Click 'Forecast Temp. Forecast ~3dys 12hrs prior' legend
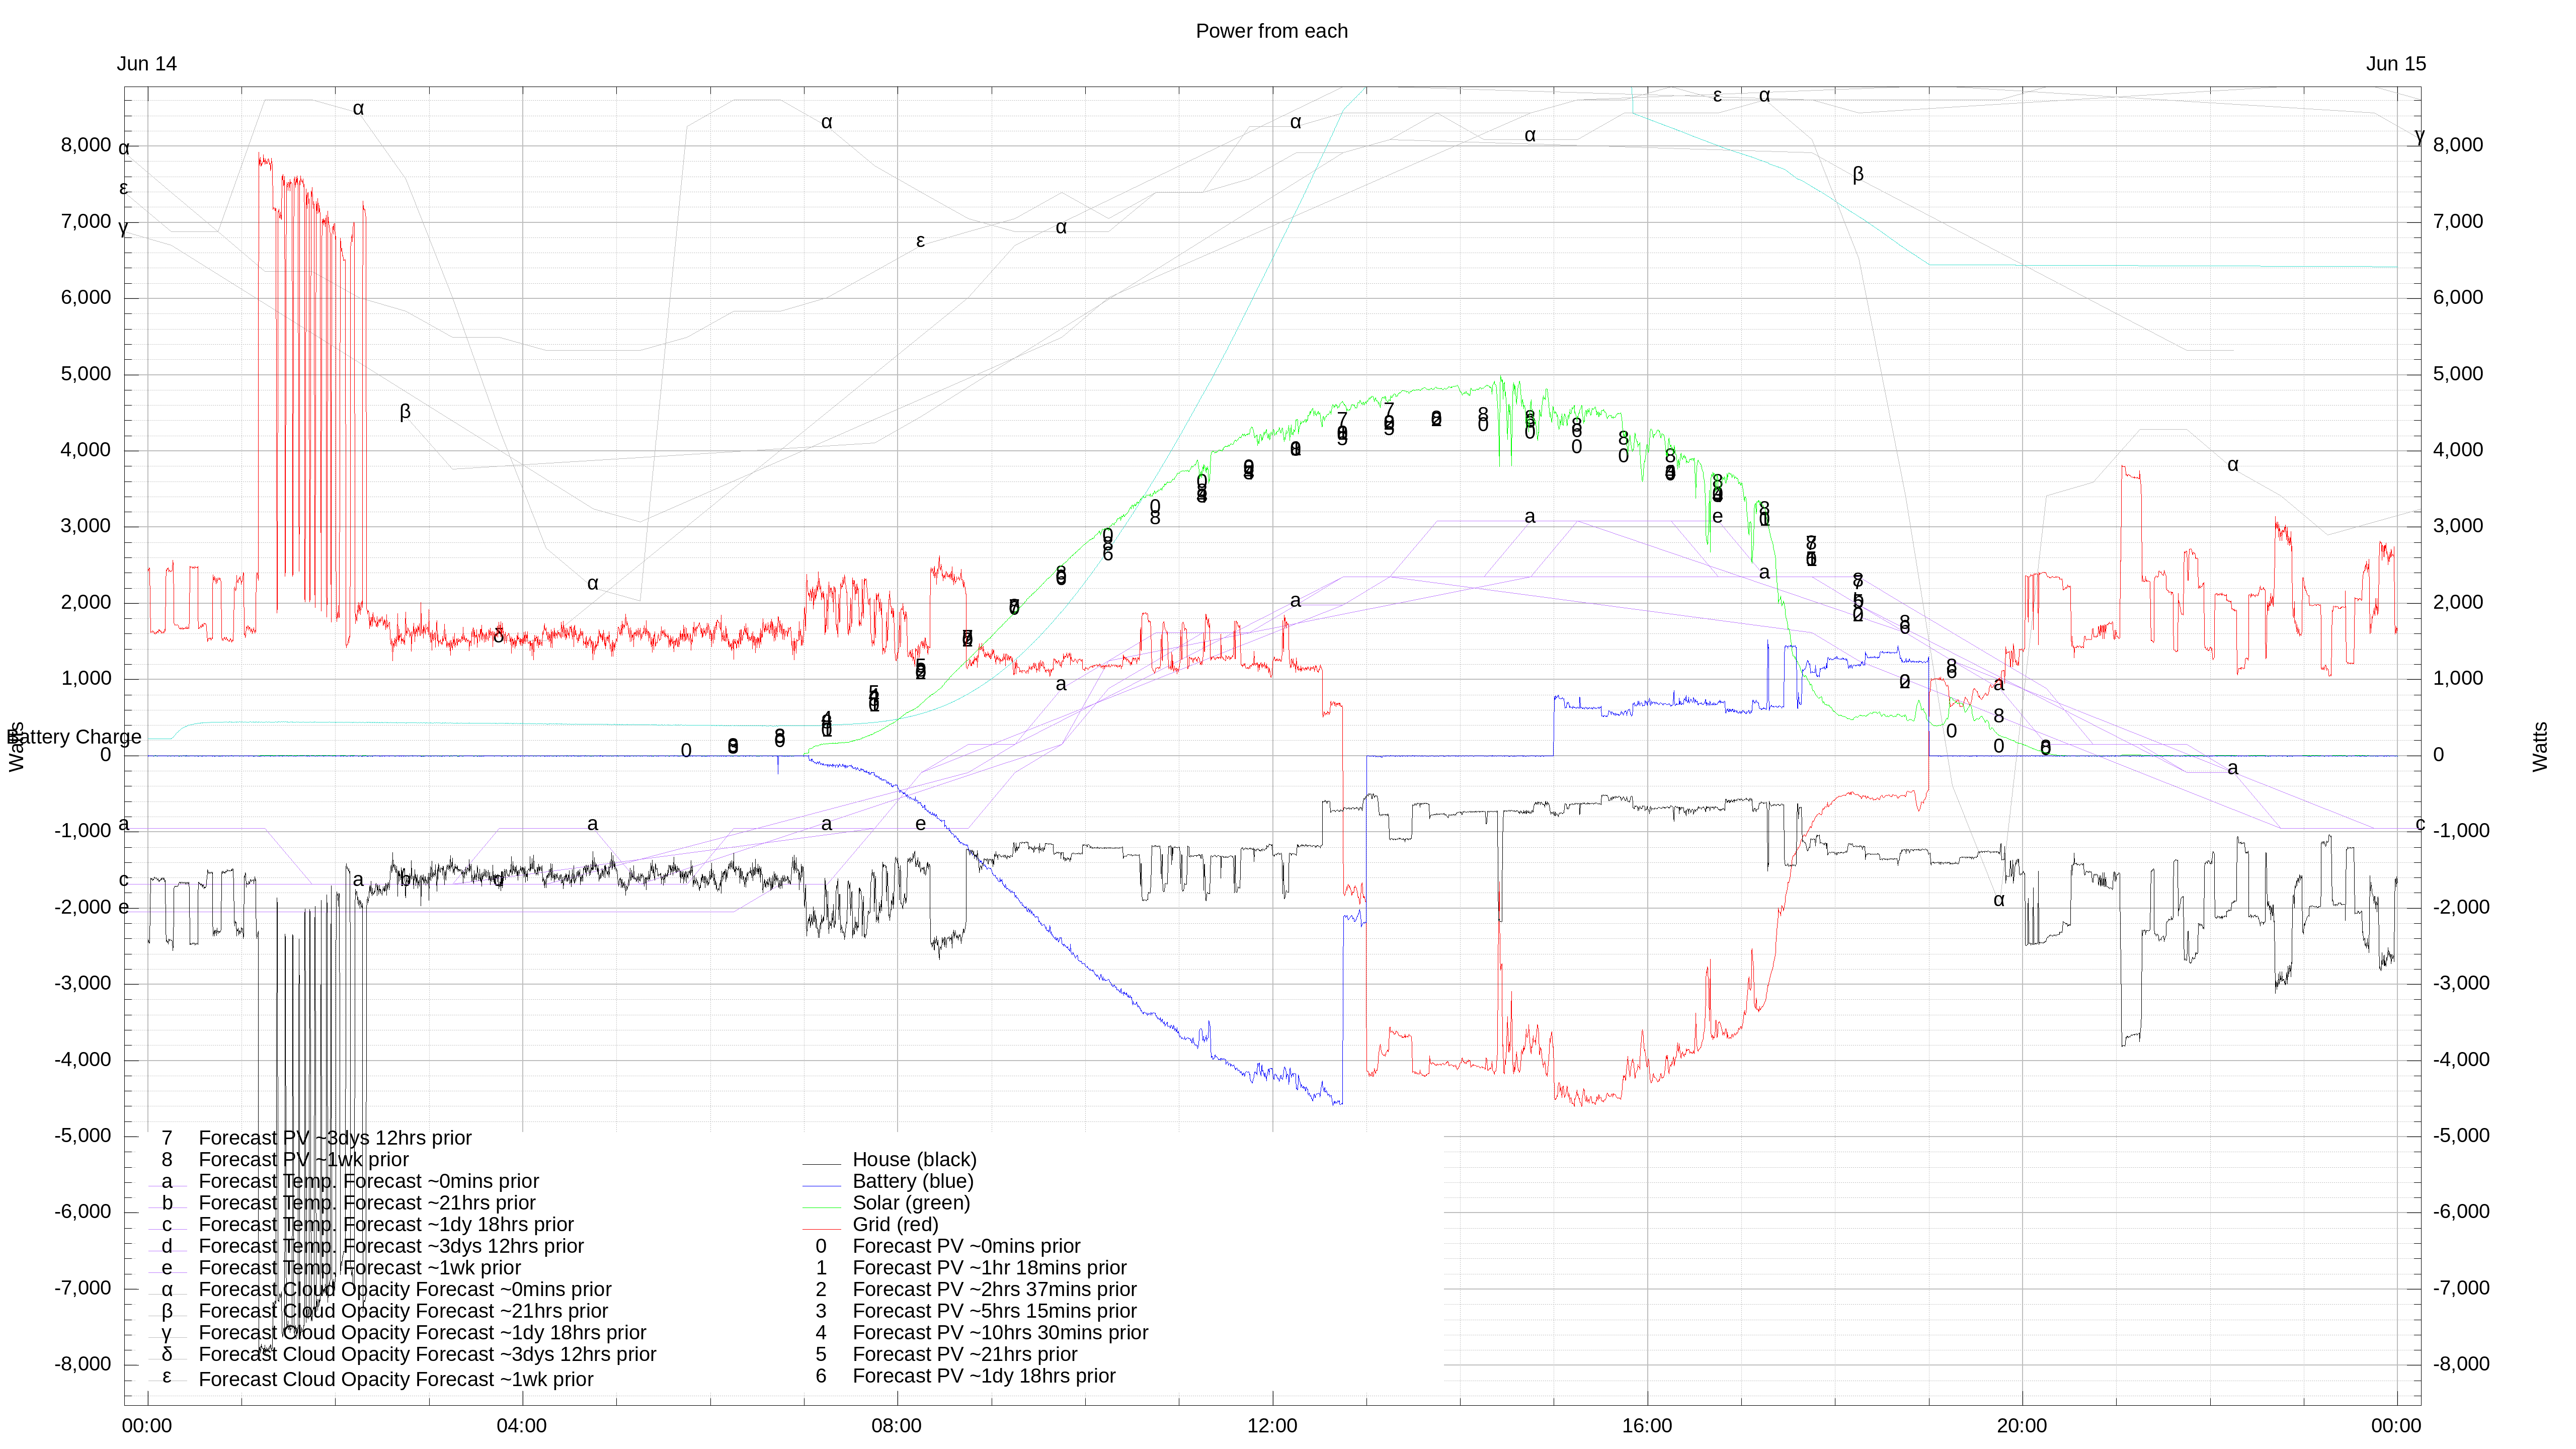The width and height of the screenshot is (2576, 1449). [x=391, y=1247]
